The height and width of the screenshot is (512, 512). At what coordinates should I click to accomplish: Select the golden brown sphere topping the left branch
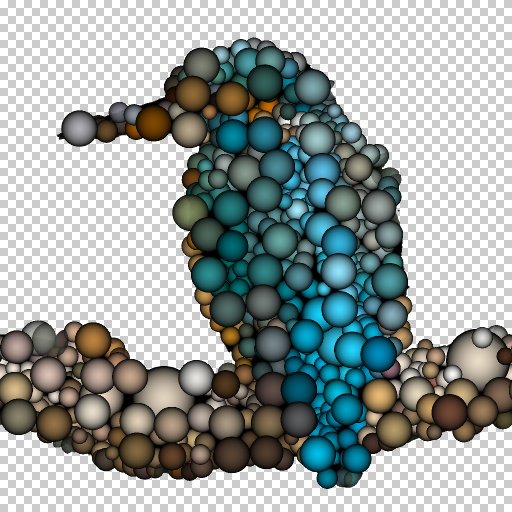(x=93, y=340)
